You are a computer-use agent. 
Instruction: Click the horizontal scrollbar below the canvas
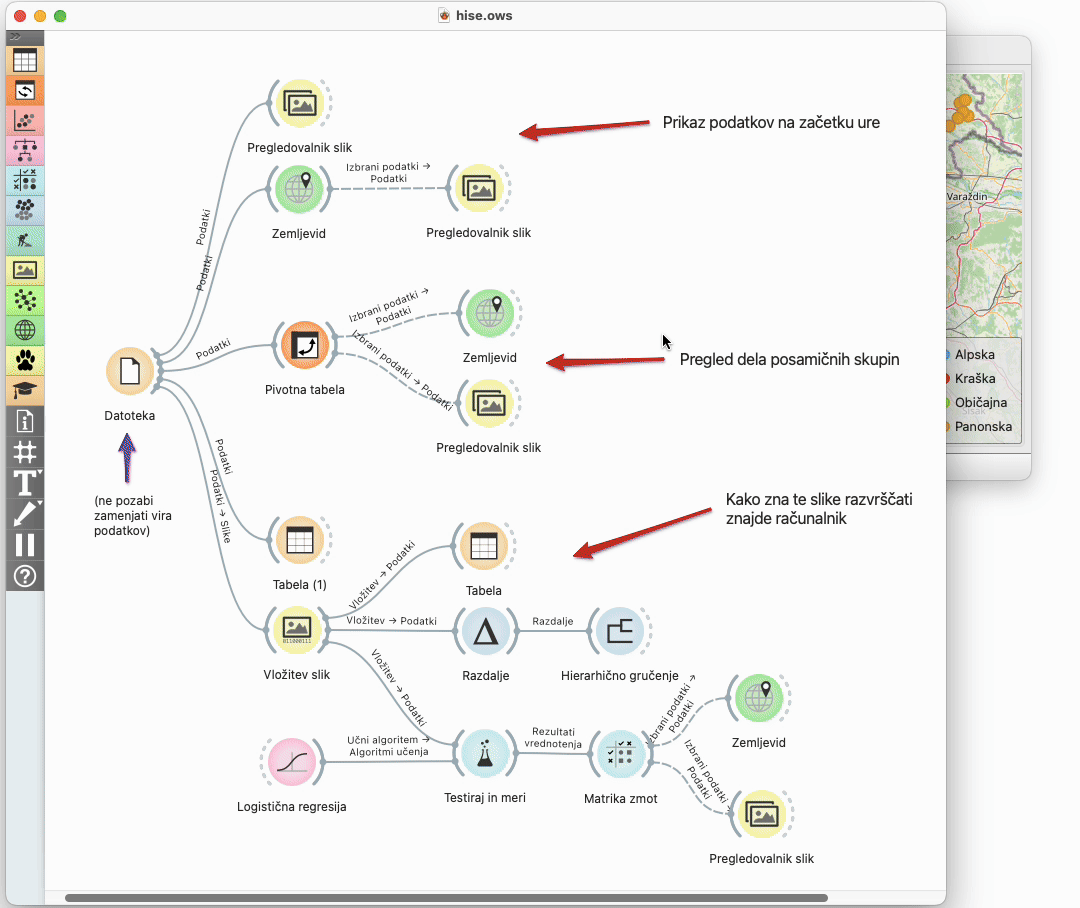point(445,898)
